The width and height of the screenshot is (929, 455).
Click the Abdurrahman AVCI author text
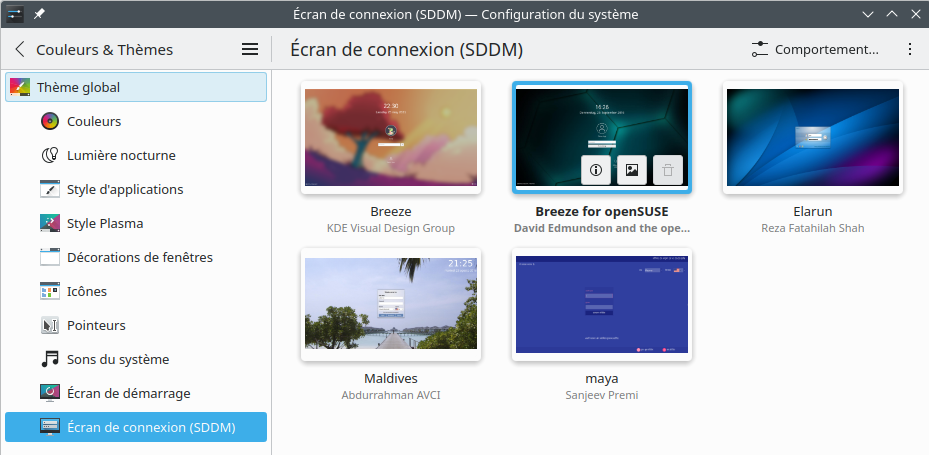pos(391,395)
